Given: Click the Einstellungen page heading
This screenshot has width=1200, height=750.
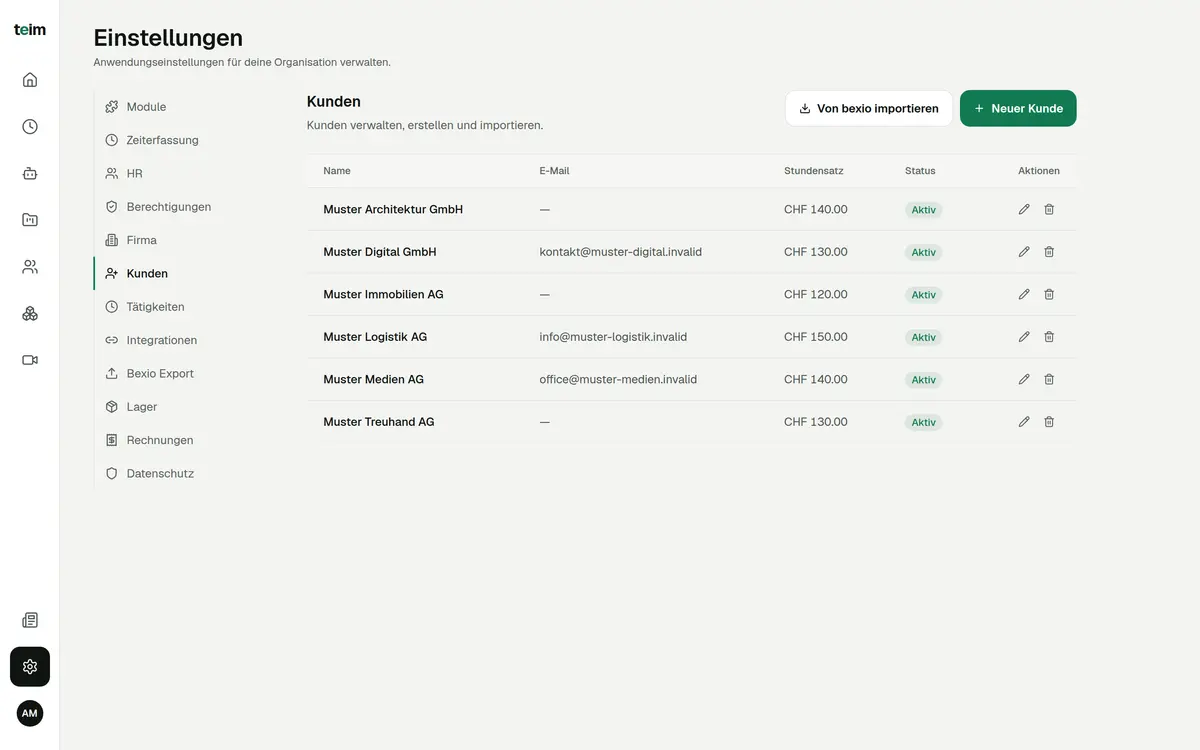Looking at the screenshot, I should (x=168, y=38).
